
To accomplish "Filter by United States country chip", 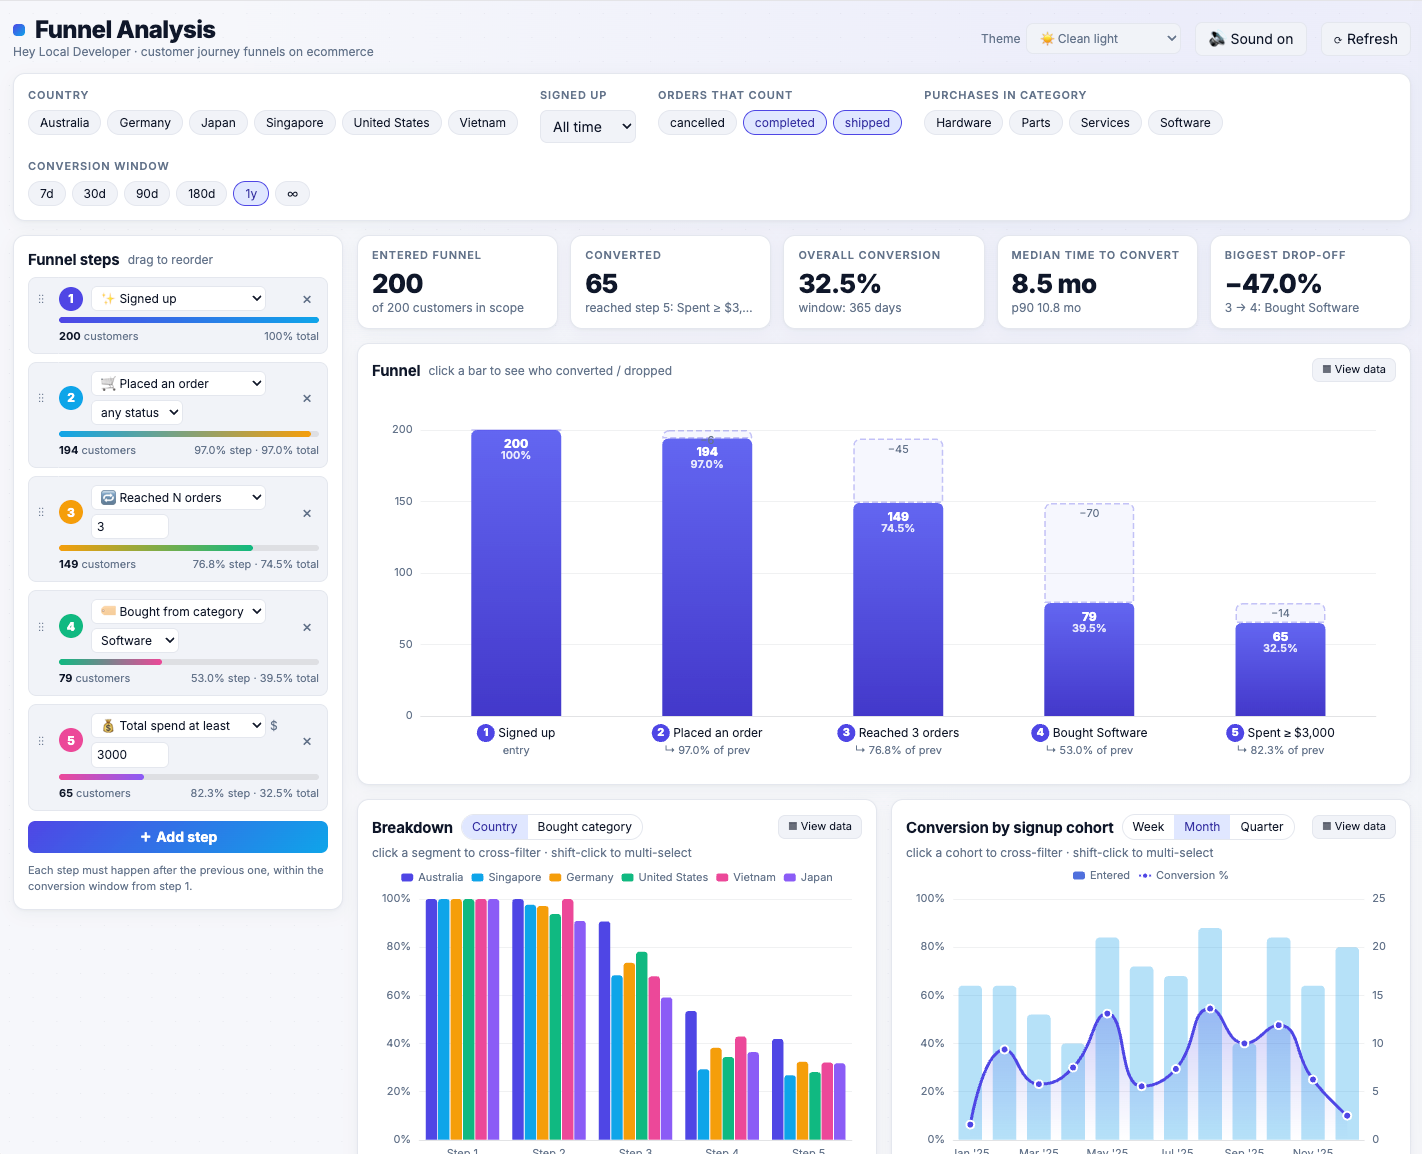I will click(391, 123).
